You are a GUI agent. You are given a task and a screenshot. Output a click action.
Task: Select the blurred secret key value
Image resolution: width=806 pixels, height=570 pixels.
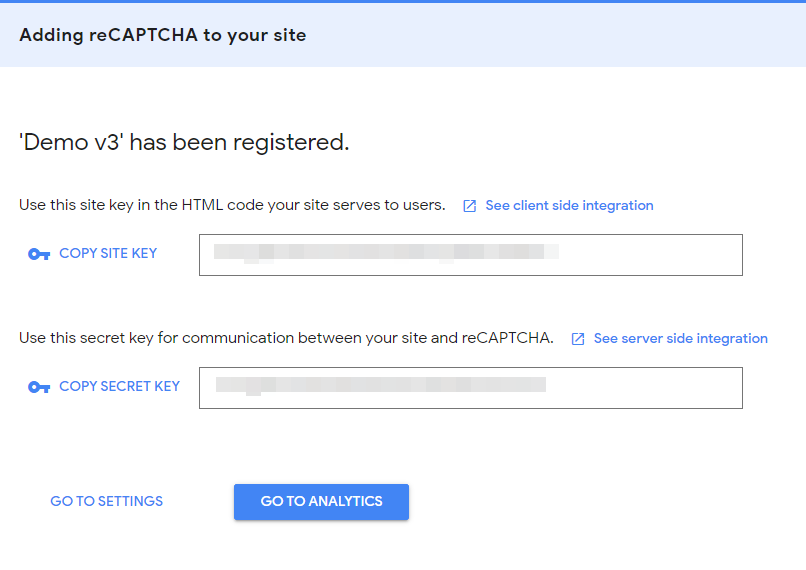[x=380, y=385]
